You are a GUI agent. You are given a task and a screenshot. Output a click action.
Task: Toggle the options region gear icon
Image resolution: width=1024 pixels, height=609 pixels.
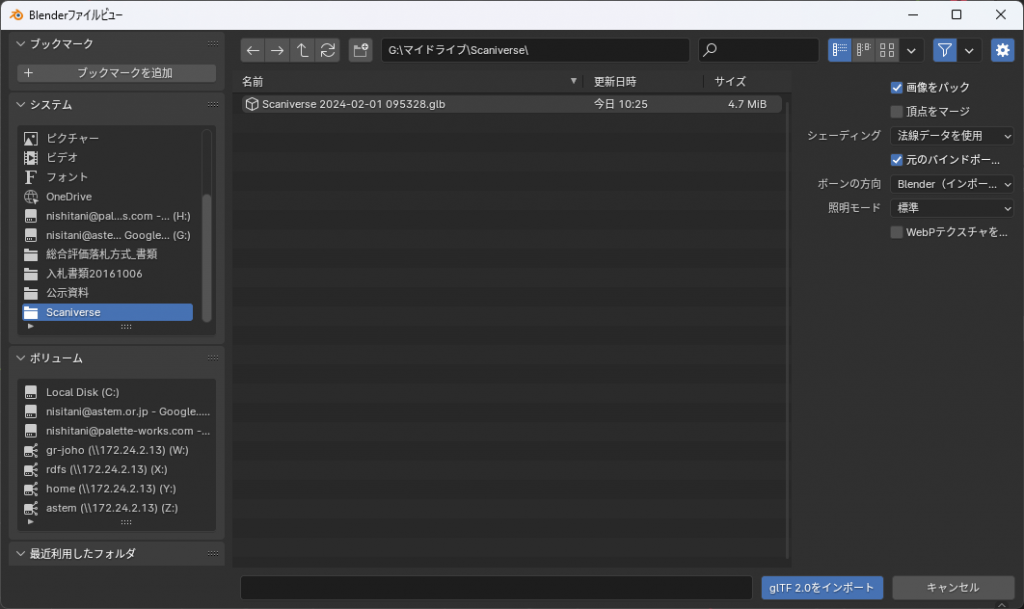[1002, 50]
